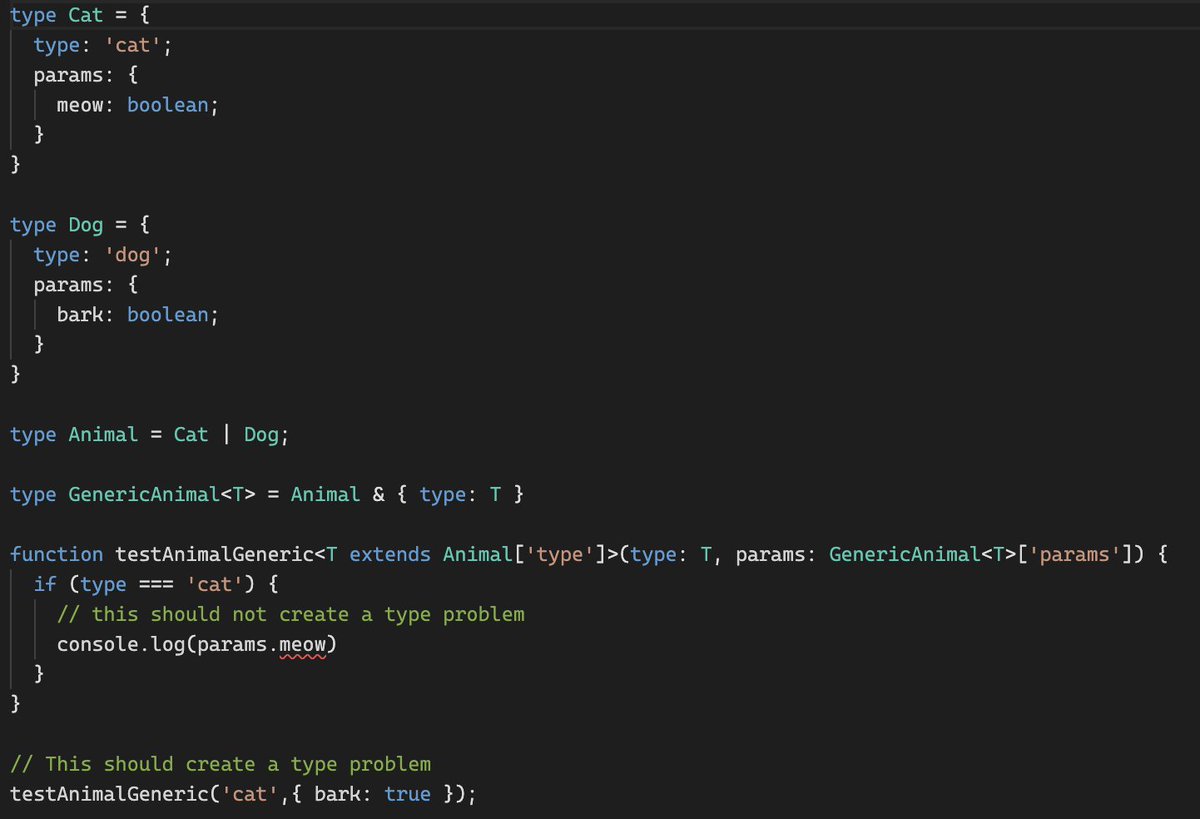Click the red-underlined 'meow' in console.log
Screen dimensions: 1200x819
click(x=303, y=644)
